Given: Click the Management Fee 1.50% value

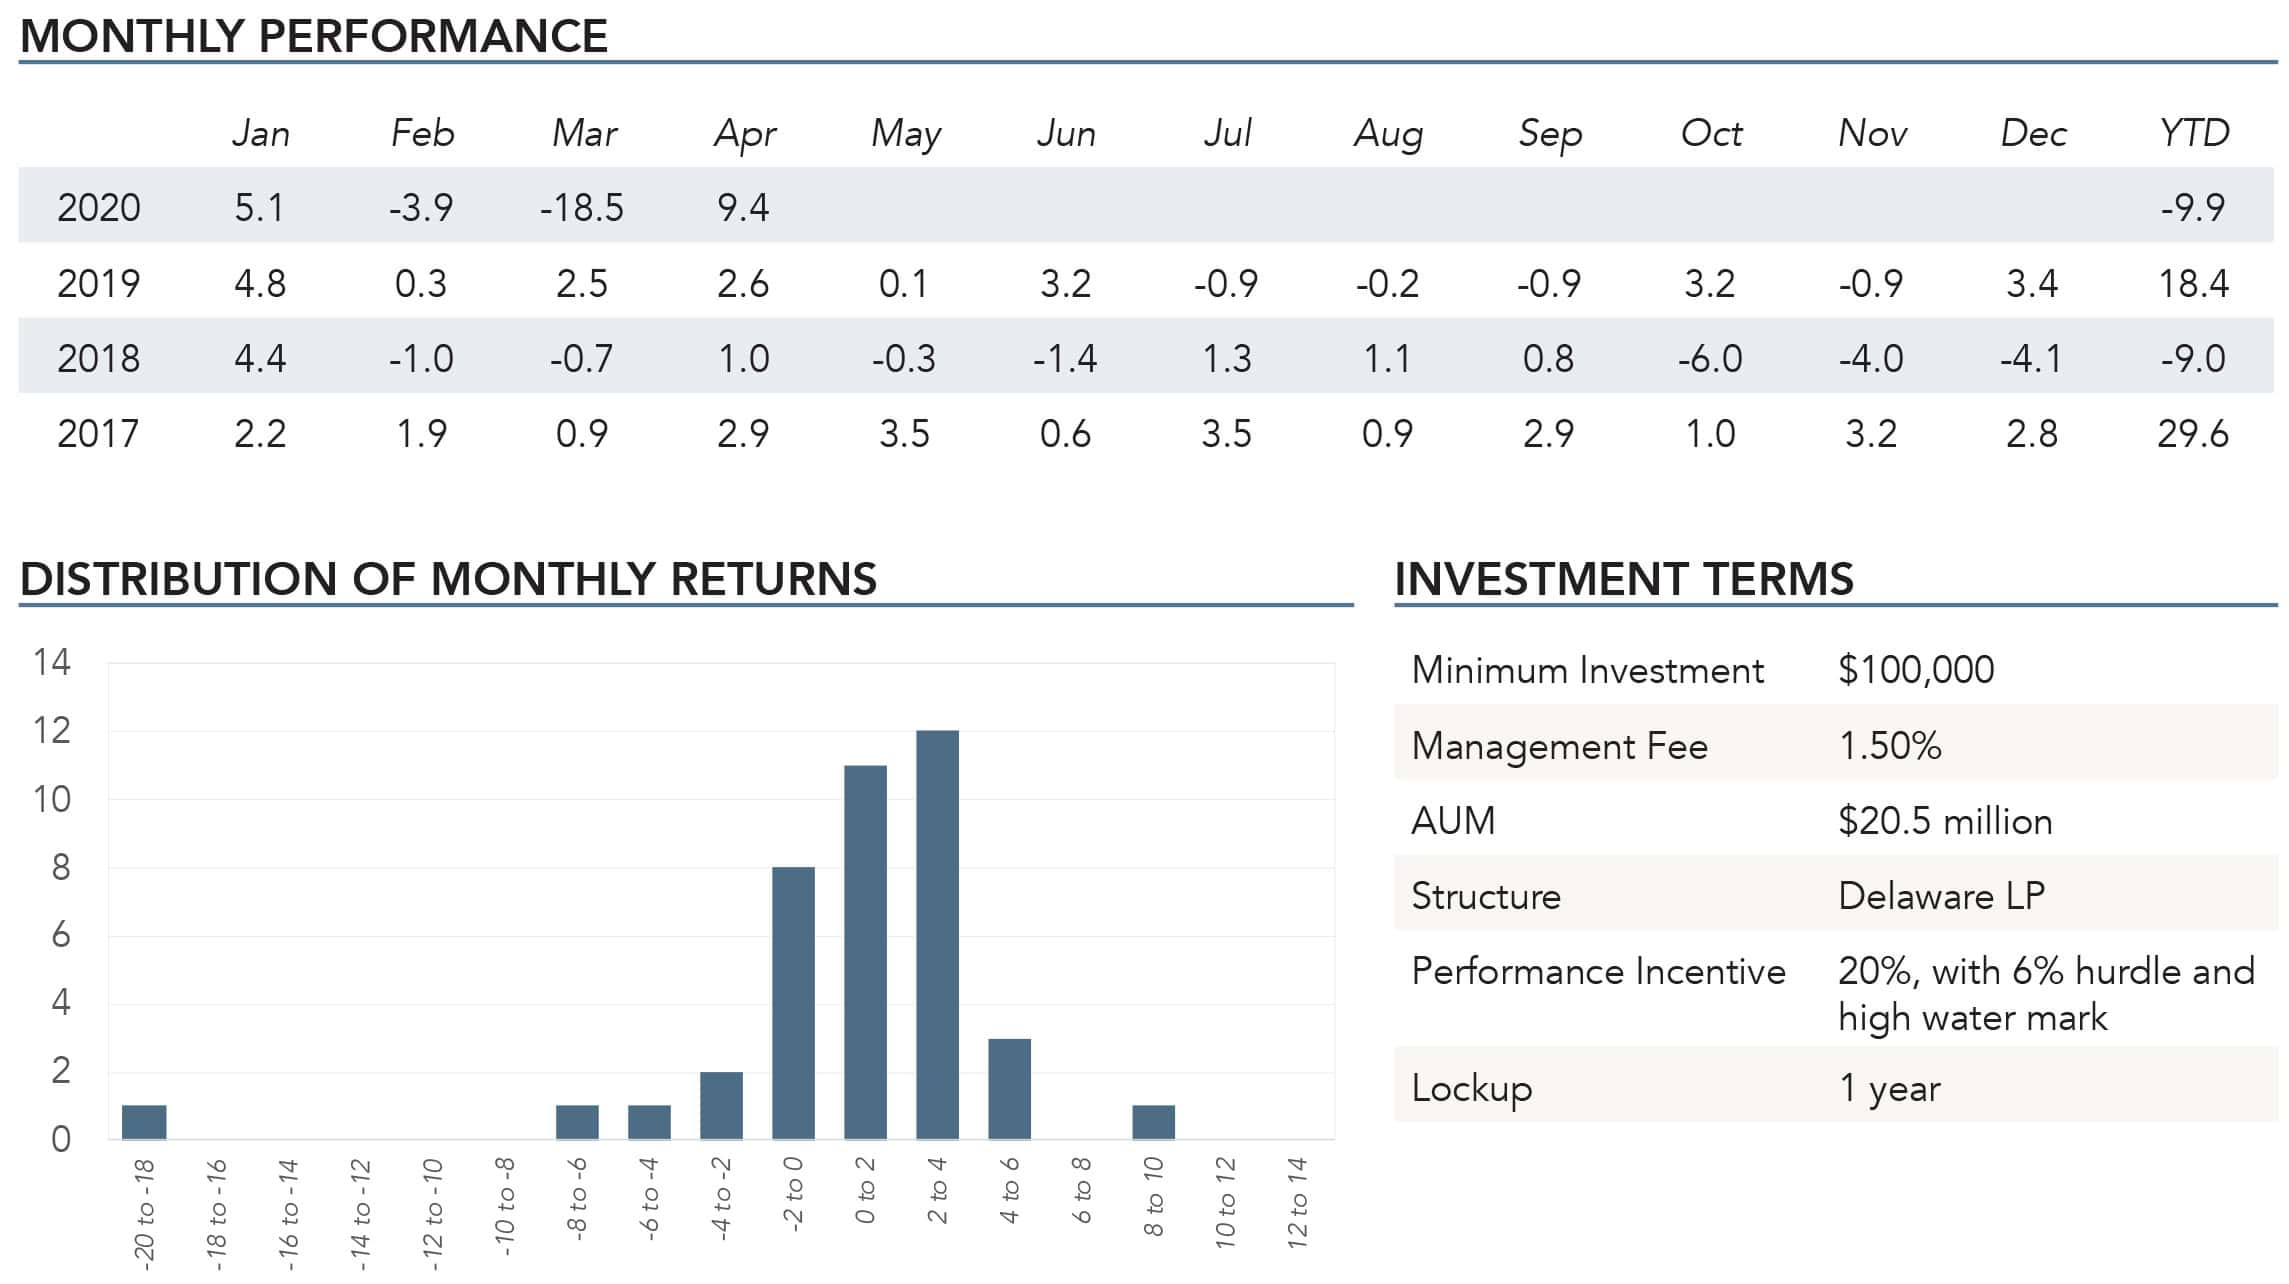Looking at the screenshot, I should (x=1889, y=746).
